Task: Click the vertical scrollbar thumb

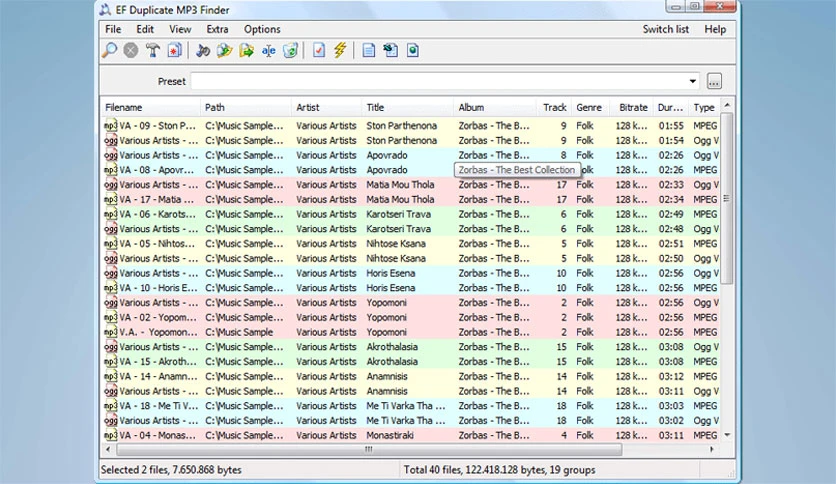Action: coord(727,198)
